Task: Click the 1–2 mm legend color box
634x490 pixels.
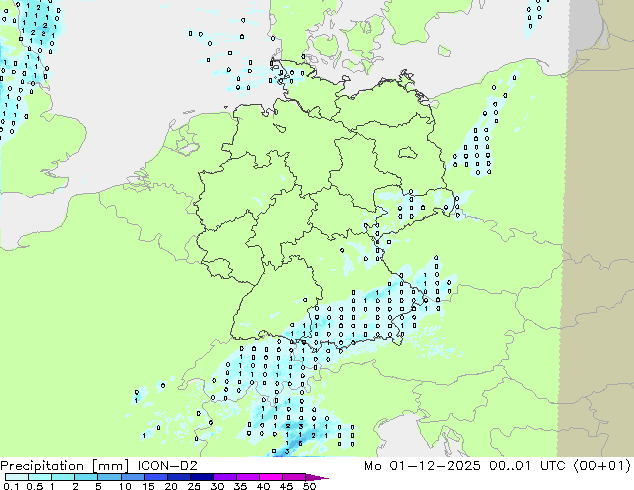Action: click(x=63, y=477)
